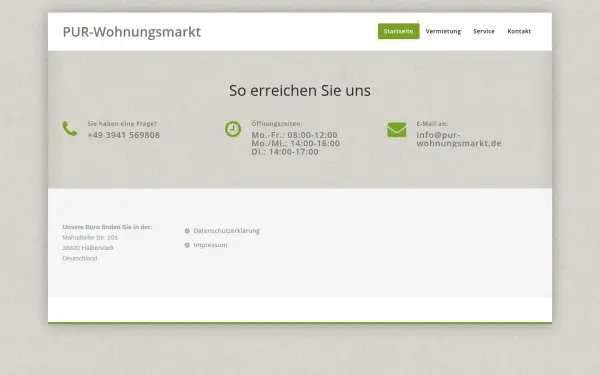Viewport: 600px width, 375px height.
Task: Click the 'Deutschland' address line
Action: 80,258
